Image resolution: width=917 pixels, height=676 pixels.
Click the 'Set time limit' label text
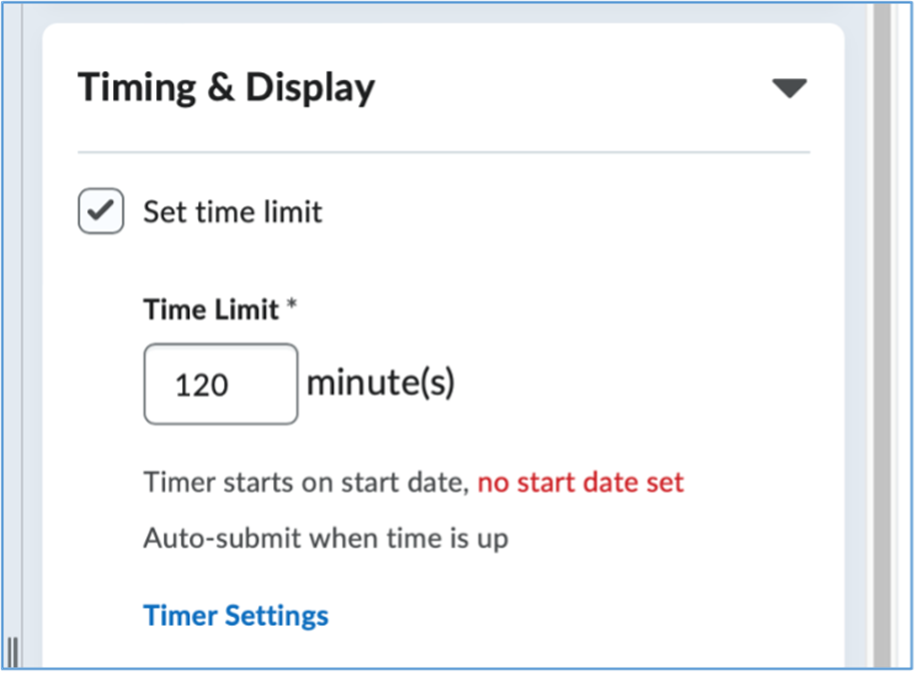pyautogui.click(x=233, y=212)
